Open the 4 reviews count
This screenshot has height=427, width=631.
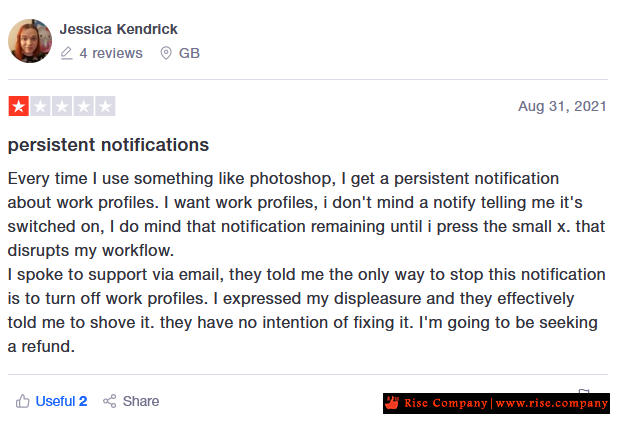click(111, 53)
